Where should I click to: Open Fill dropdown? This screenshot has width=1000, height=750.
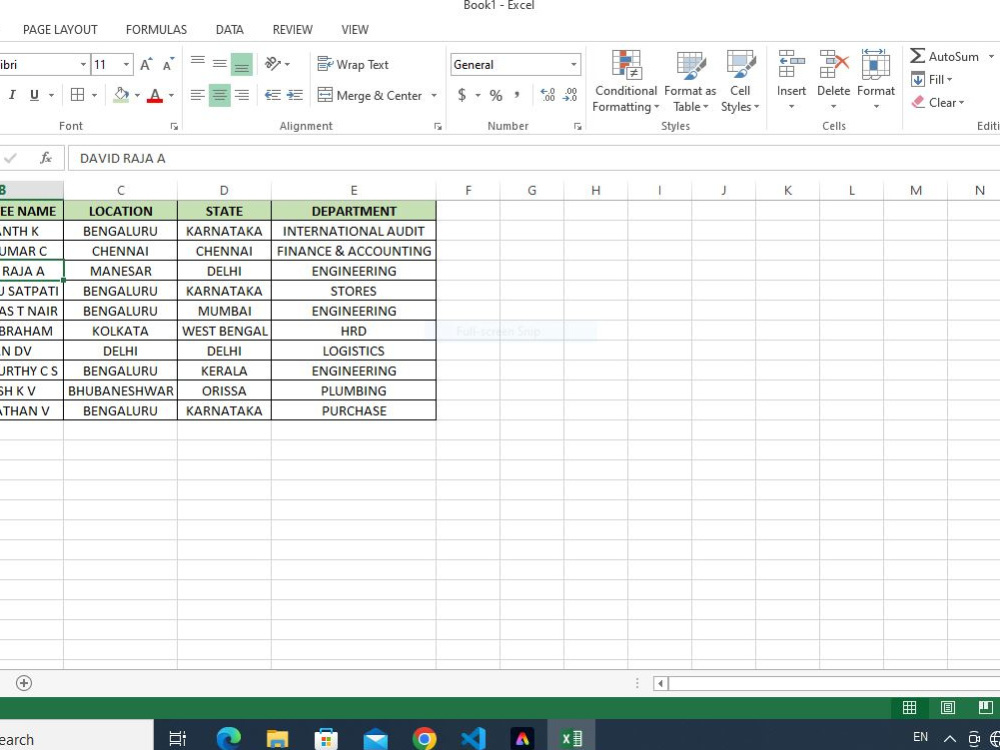[x=931, y=80]
